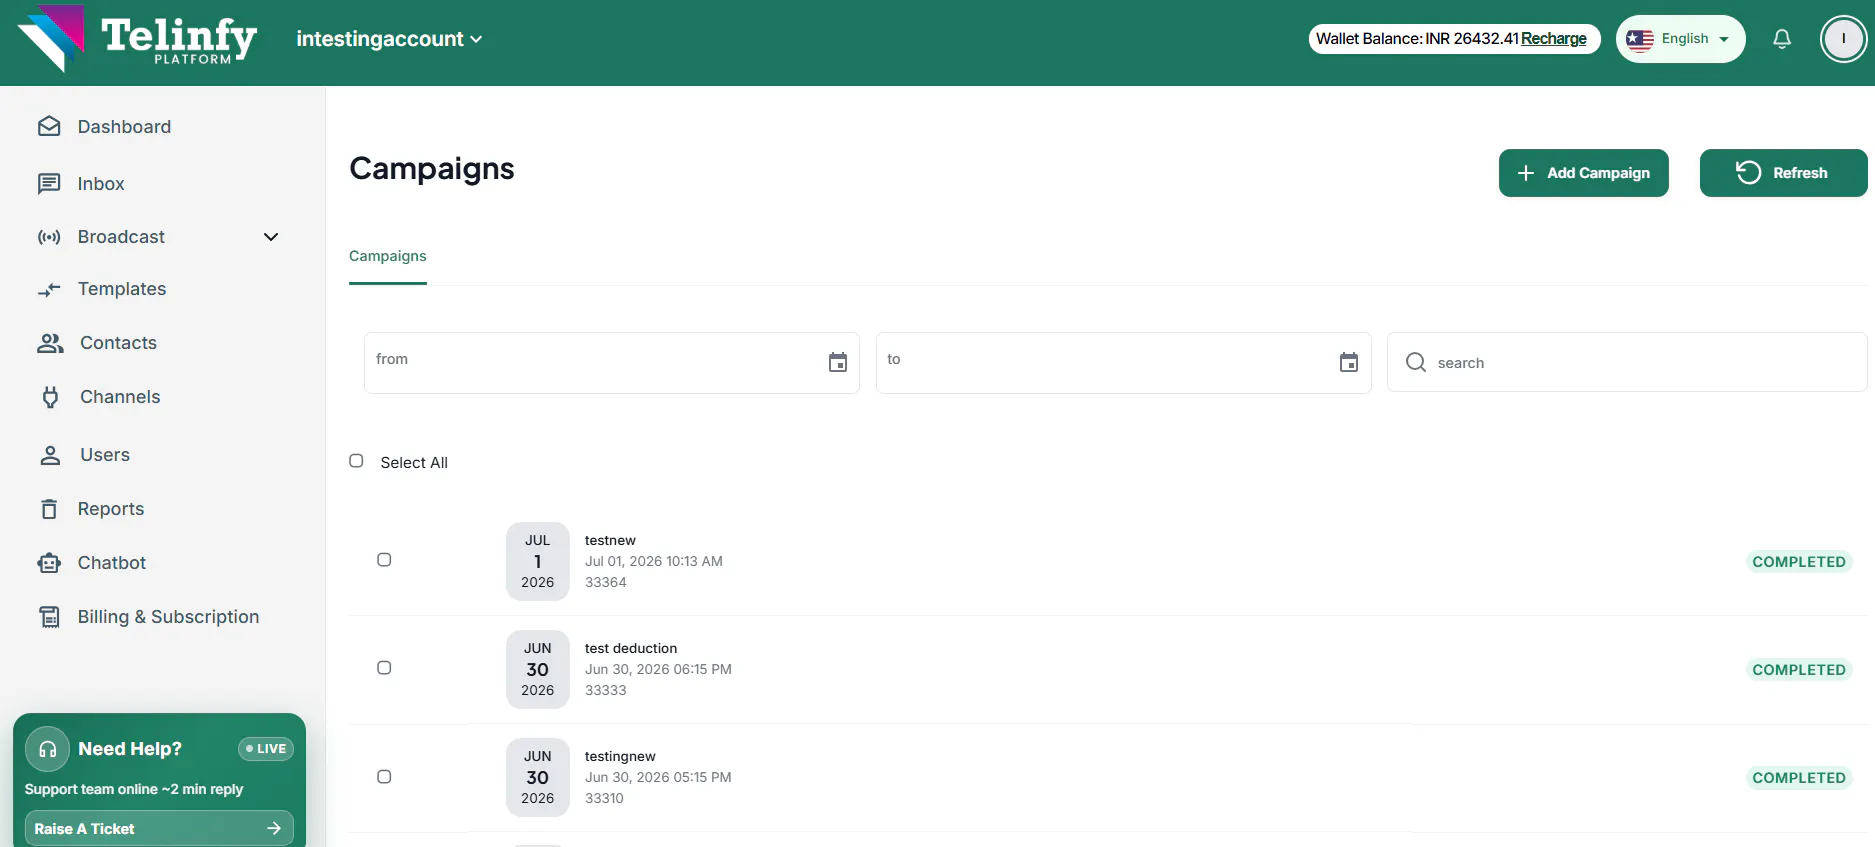Open Templates in the sidebar

tap(122, 289)
